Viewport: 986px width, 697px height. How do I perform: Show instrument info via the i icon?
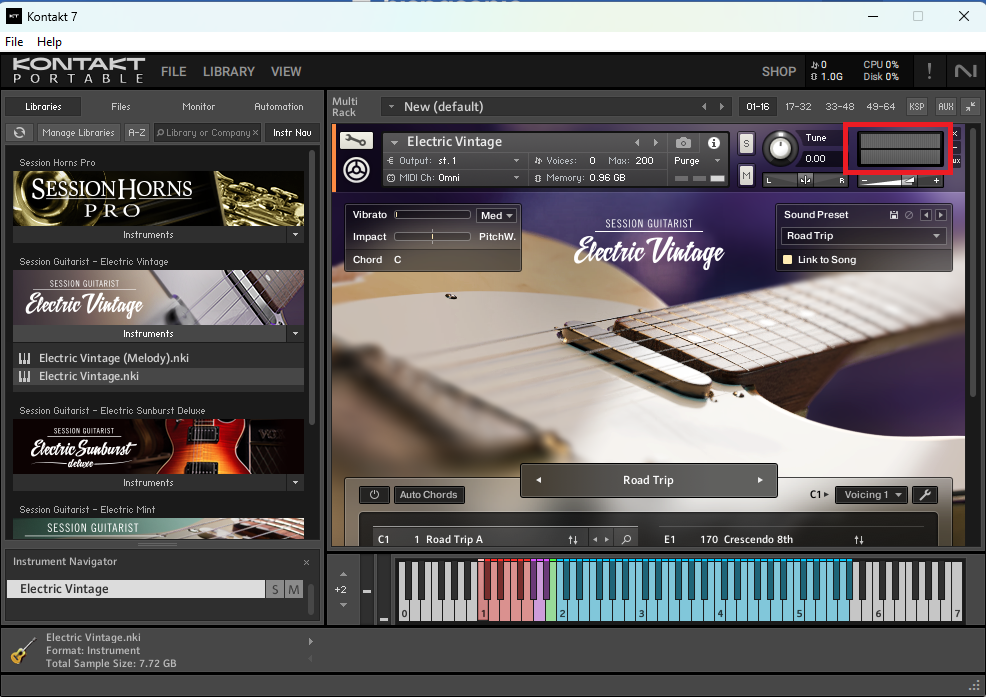pyautogui.click(x=714, y=143)
